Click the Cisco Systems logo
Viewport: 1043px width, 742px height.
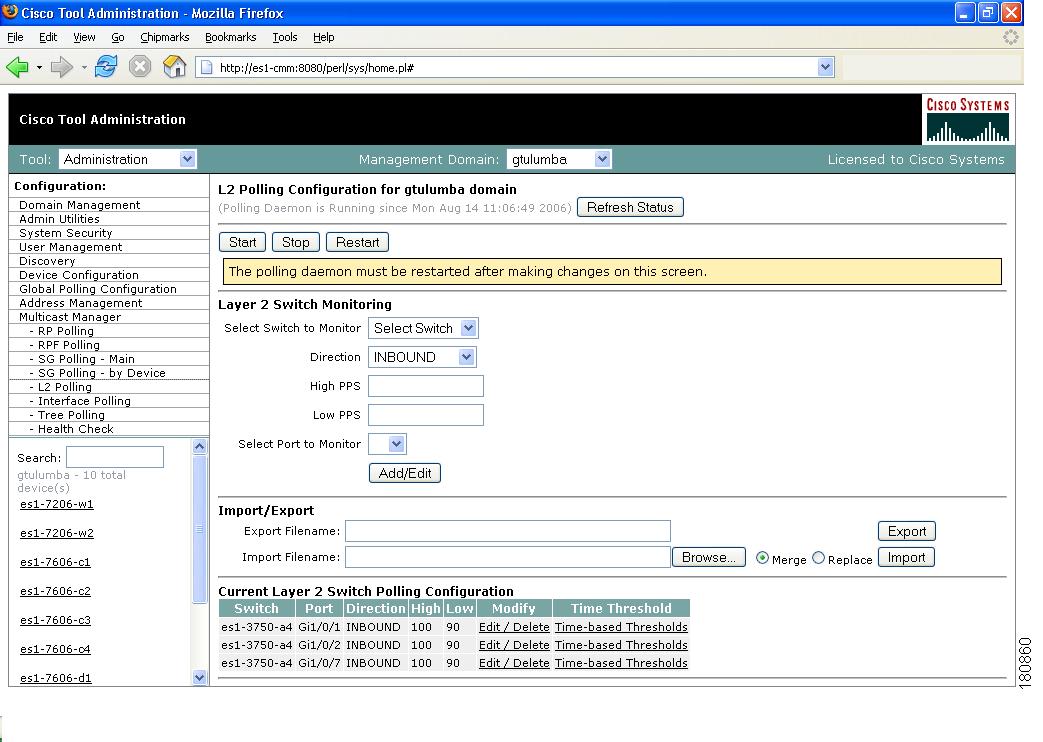tap(968, 119)
